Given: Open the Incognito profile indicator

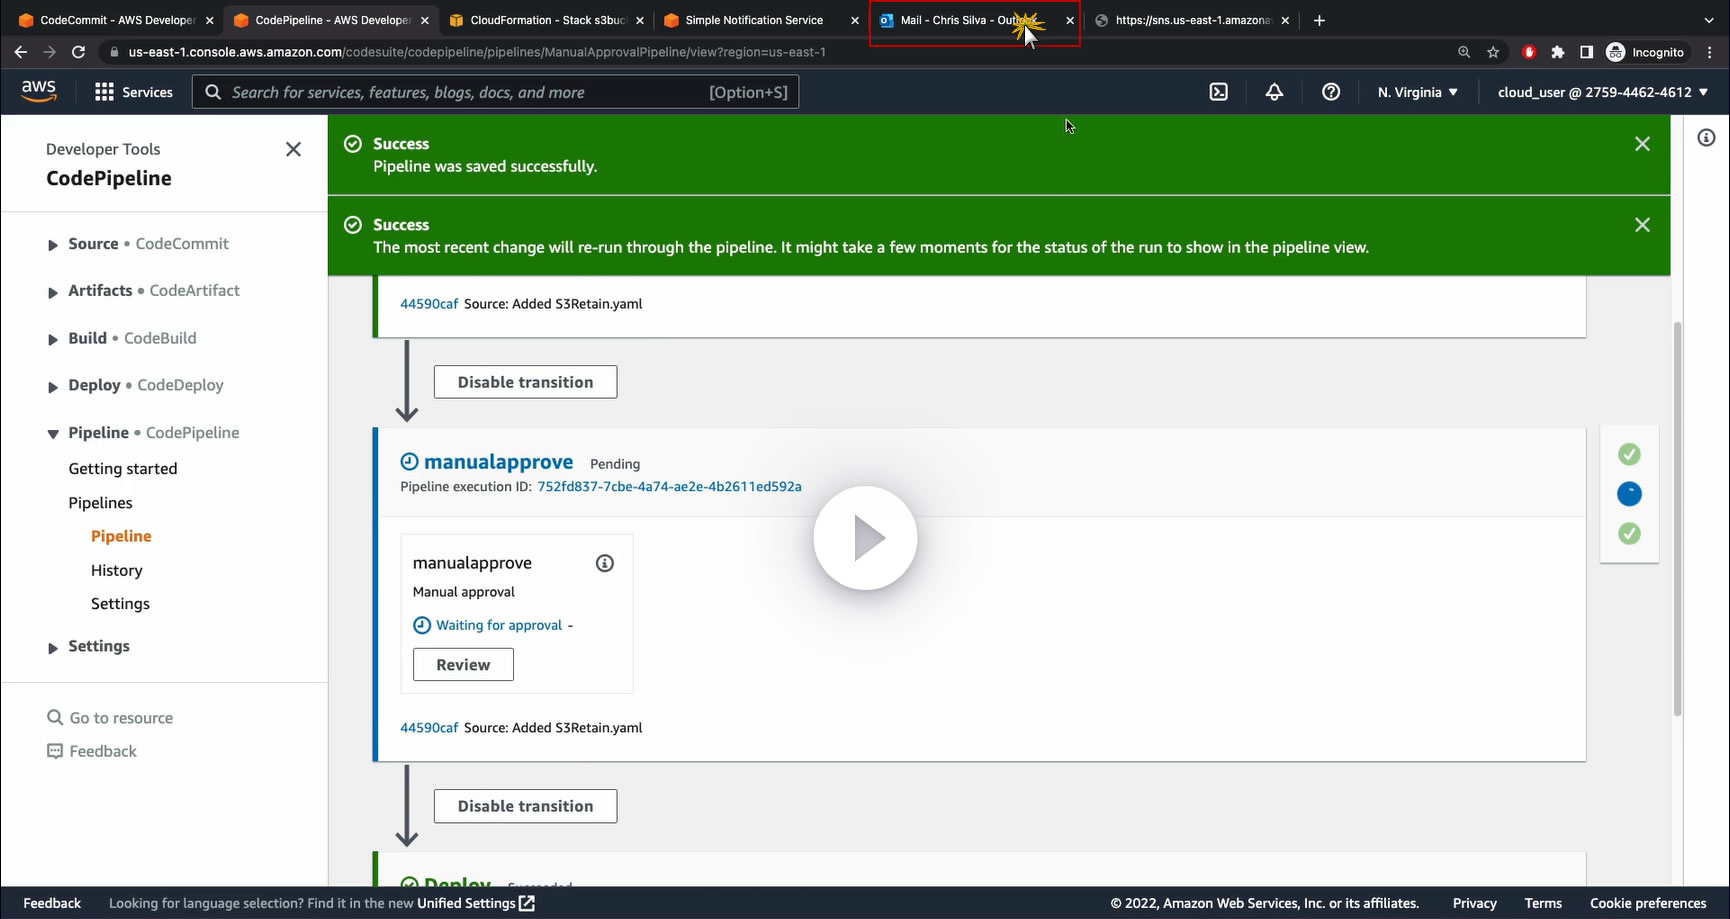Looking at the screenshot, I should pyautogui.click(x=1645, y=52).
